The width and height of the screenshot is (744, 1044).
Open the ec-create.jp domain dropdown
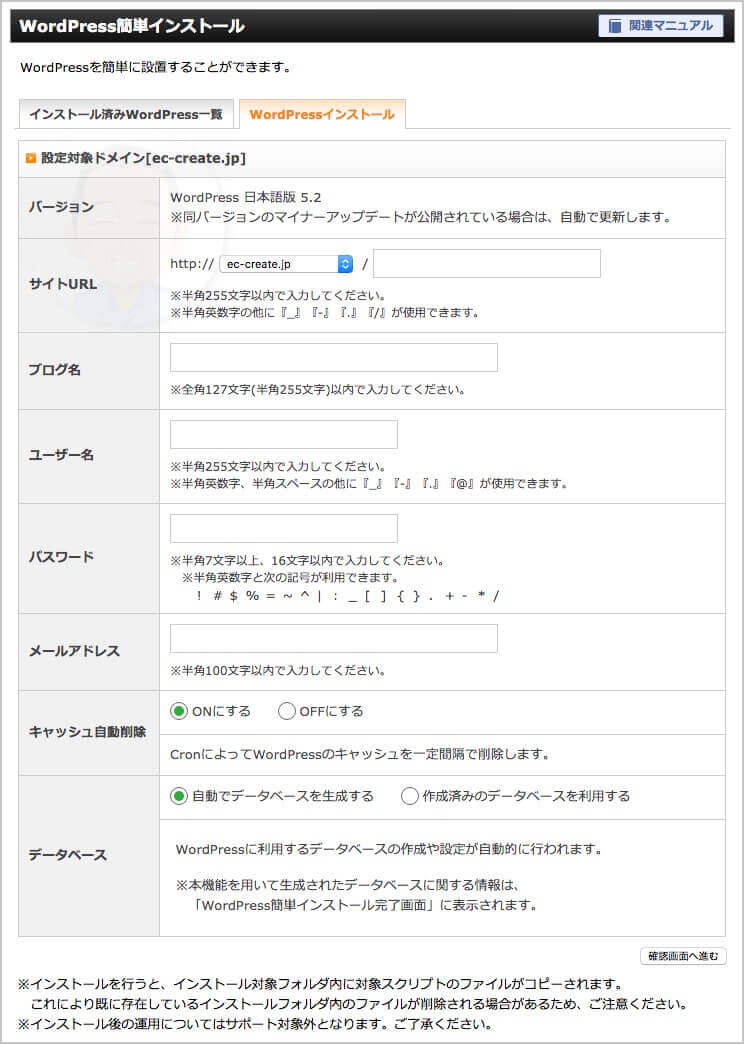(286, 264)
